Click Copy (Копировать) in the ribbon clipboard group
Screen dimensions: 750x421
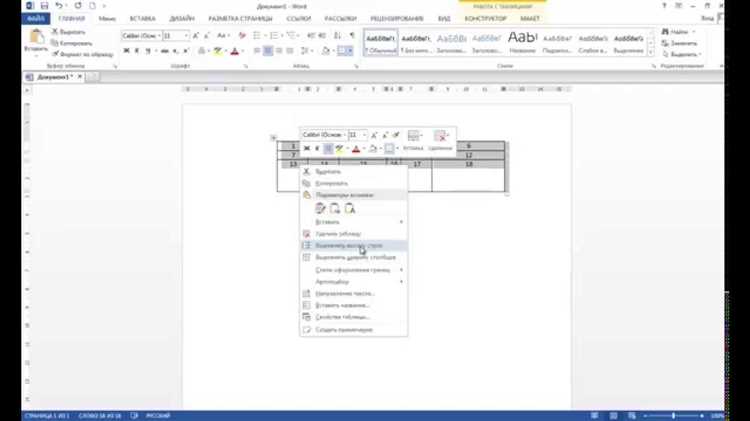(x=72, y=43)
